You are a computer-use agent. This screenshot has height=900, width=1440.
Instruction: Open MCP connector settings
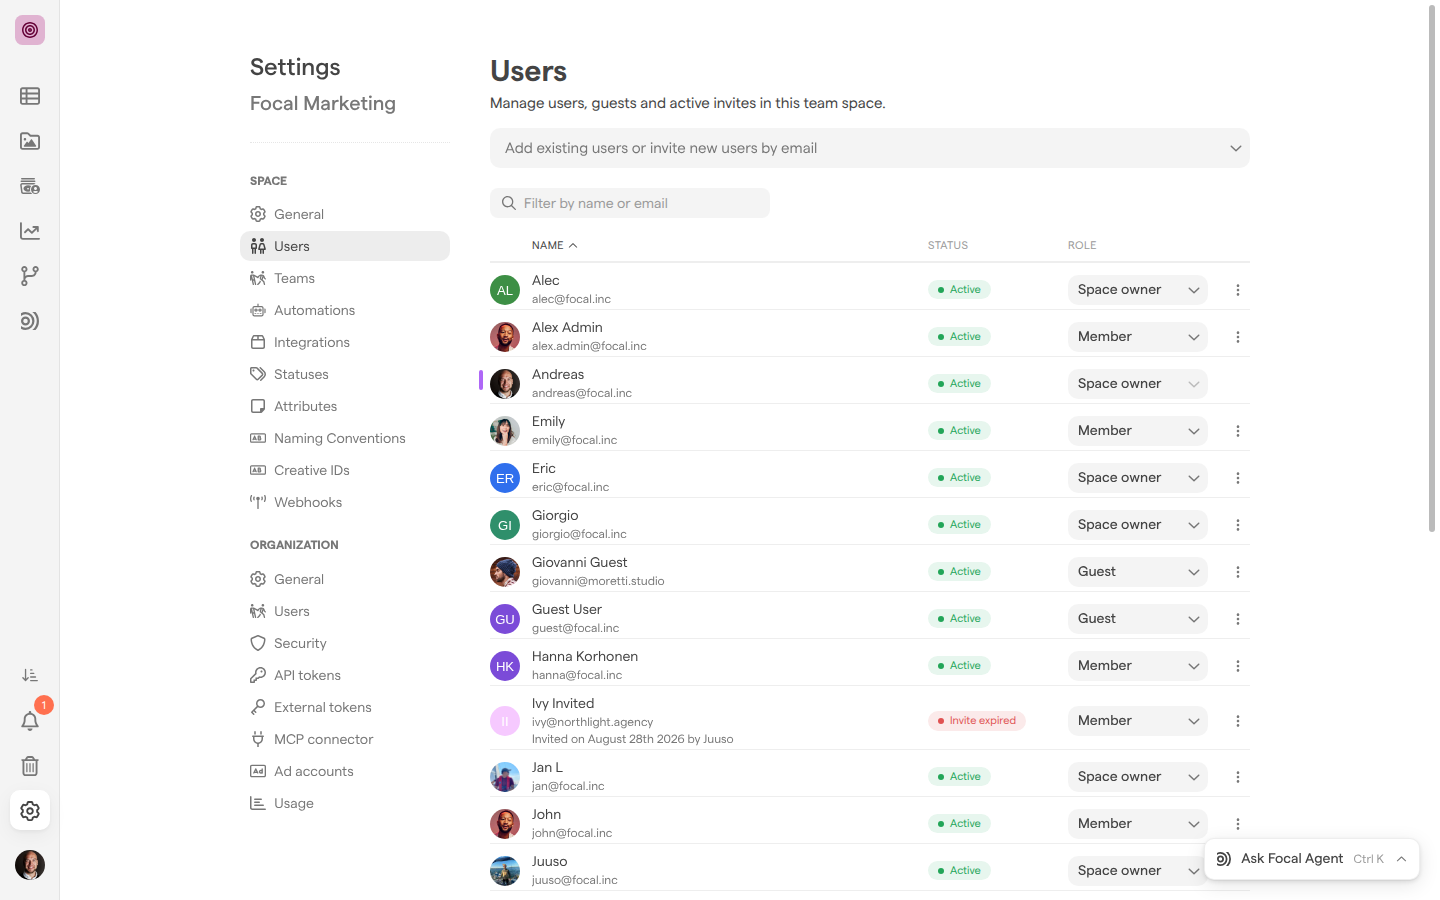click(345, 739)
